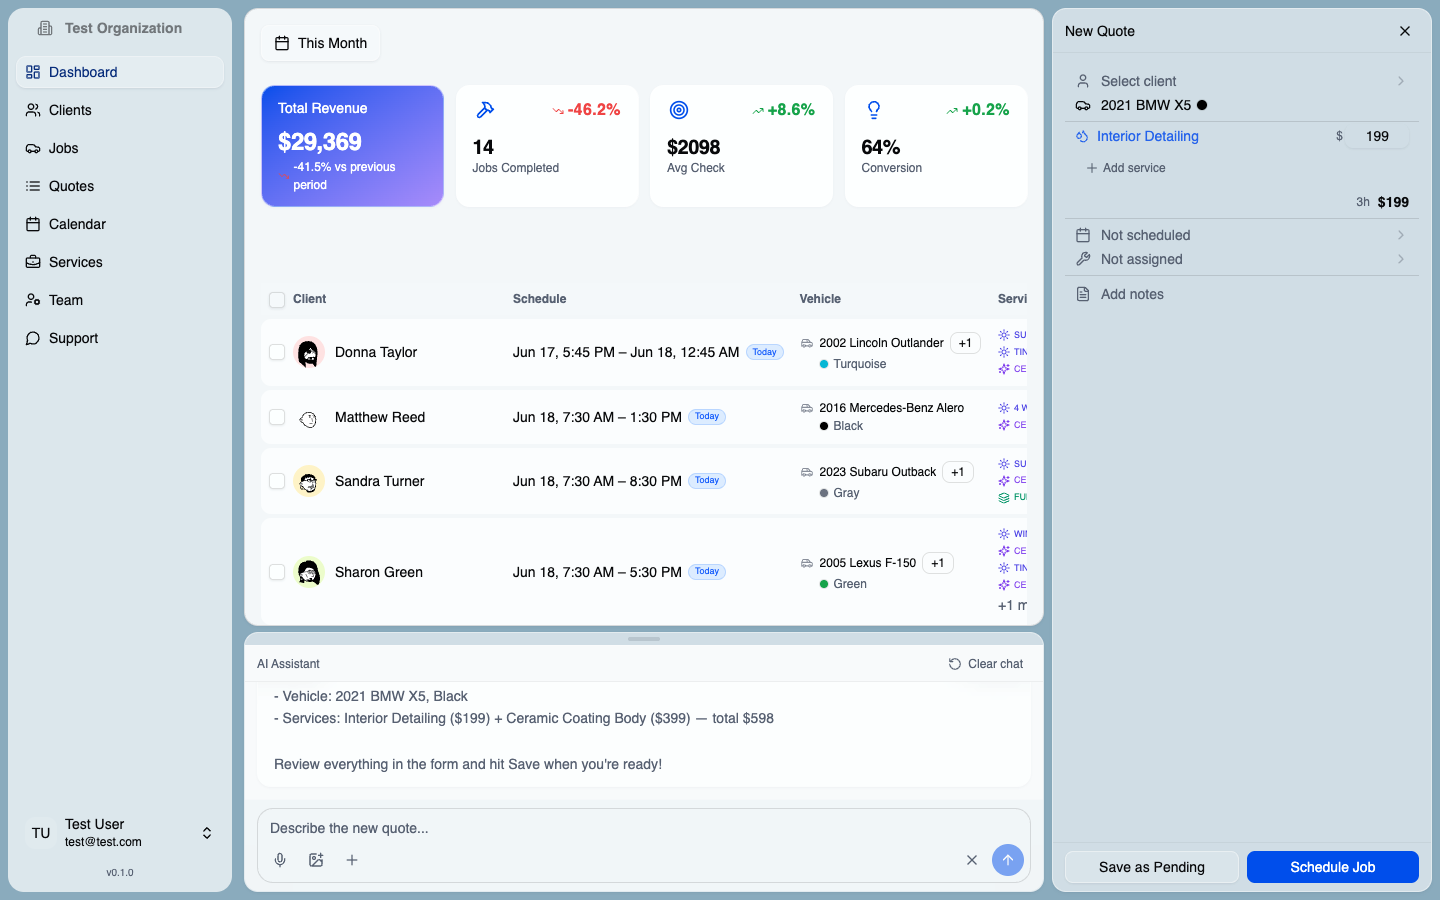Expand the Select client chevron
Viewport: 1440px width, 900px height.
tap(1401, 81)
